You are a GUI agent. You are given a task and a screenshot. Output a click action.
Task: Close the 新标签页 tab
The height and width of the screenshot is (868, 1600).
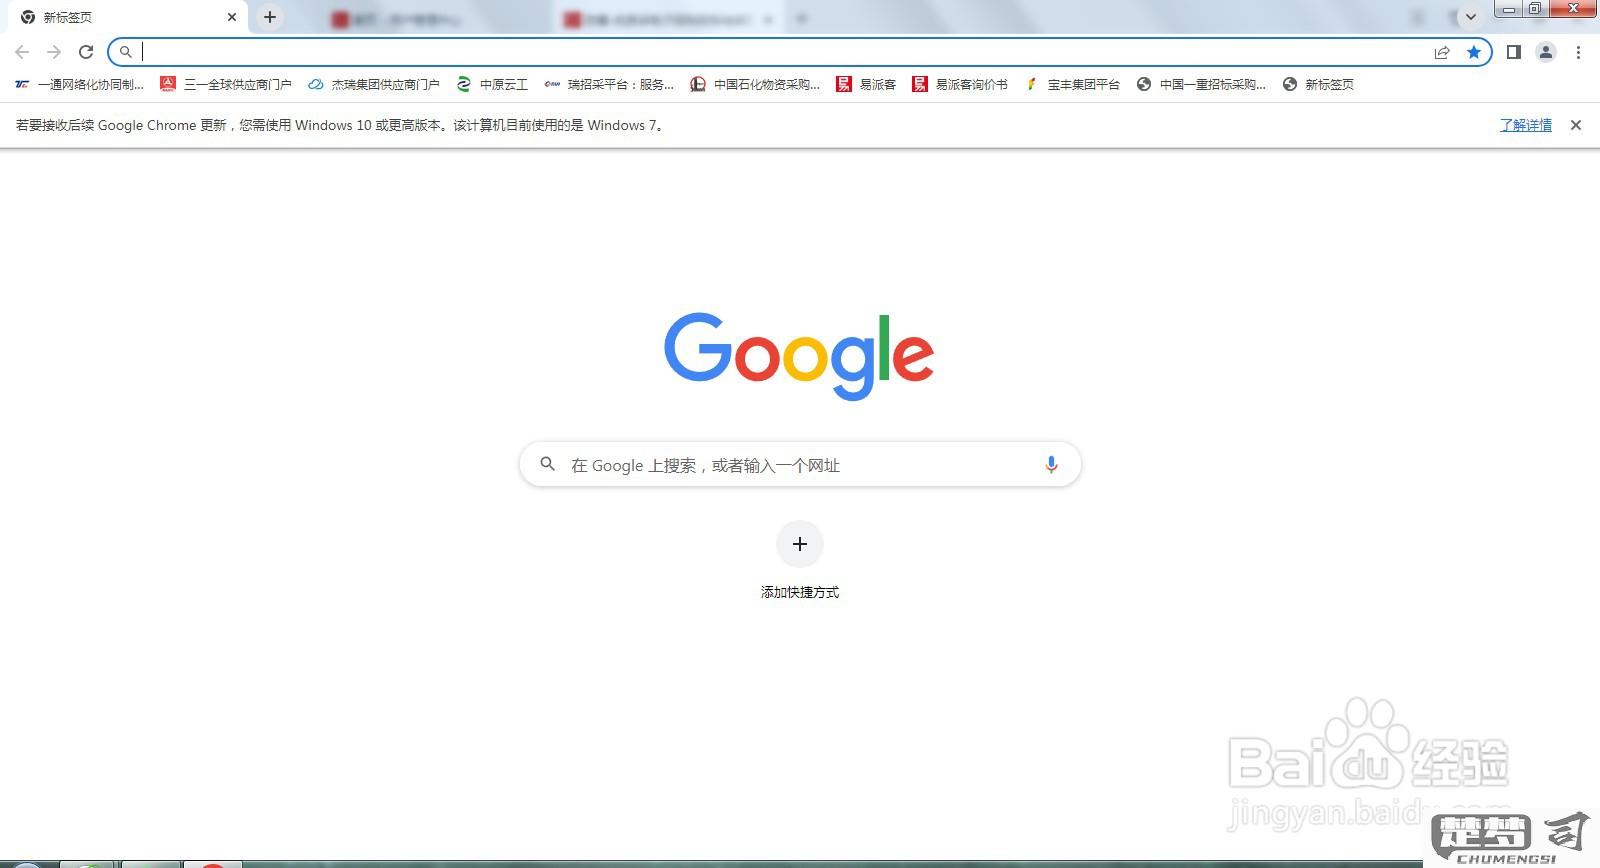point(232,17)
